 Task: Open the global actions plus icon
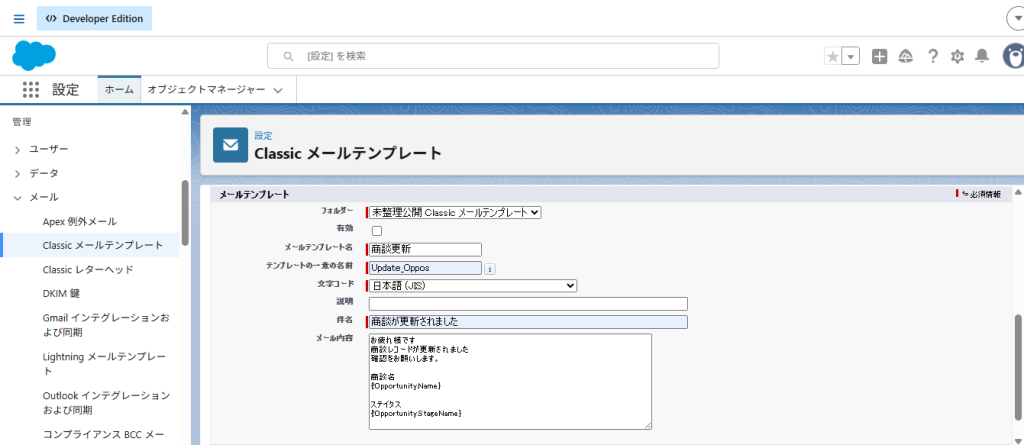pyautogui.click(x=880, y=57)
